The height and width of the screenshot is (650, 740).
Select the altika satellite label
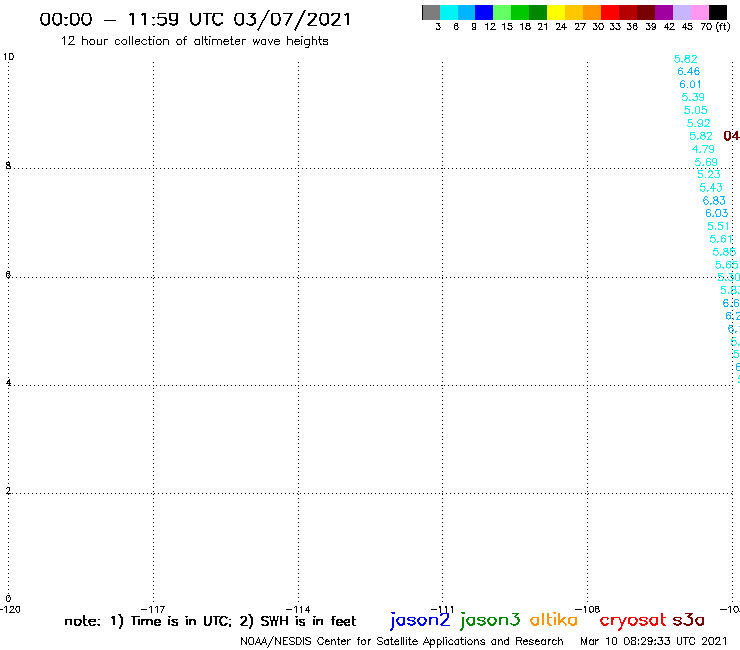tap(554, 619)
